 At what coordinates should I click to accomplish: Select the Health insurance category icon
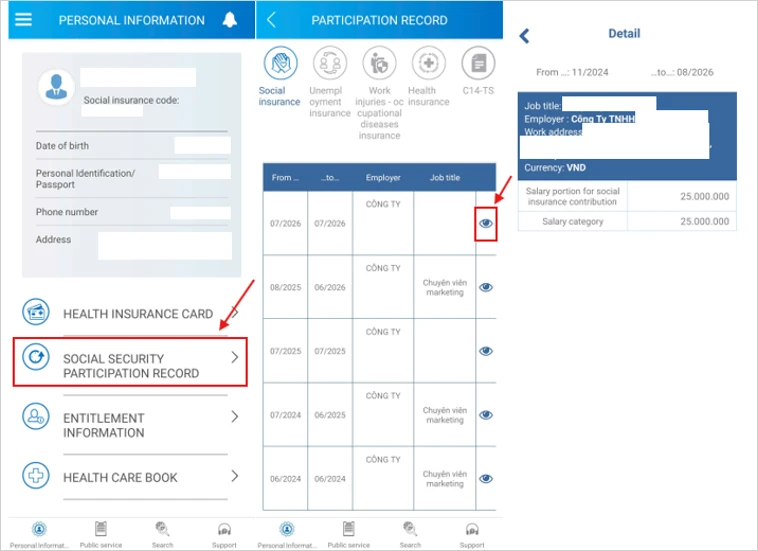tap(429, 63)
